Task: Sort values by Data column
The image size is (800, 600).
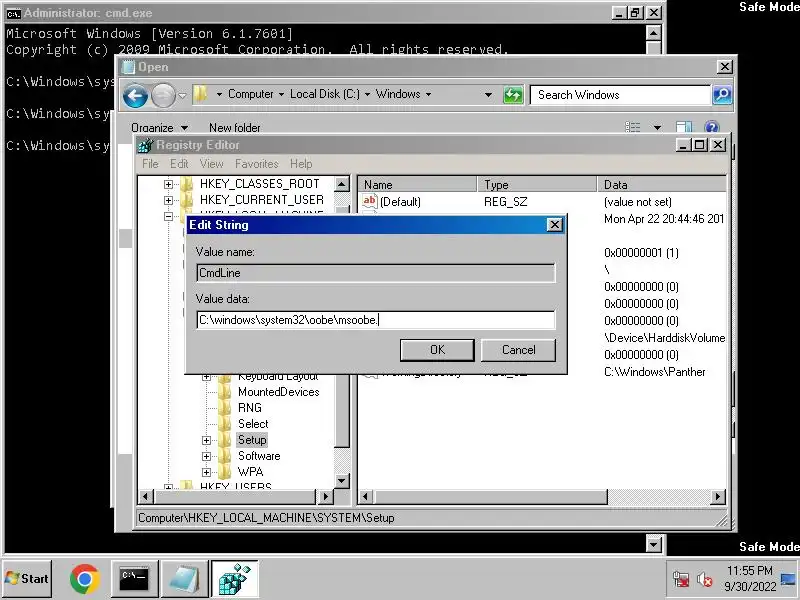Action: [x=661, y=185]
